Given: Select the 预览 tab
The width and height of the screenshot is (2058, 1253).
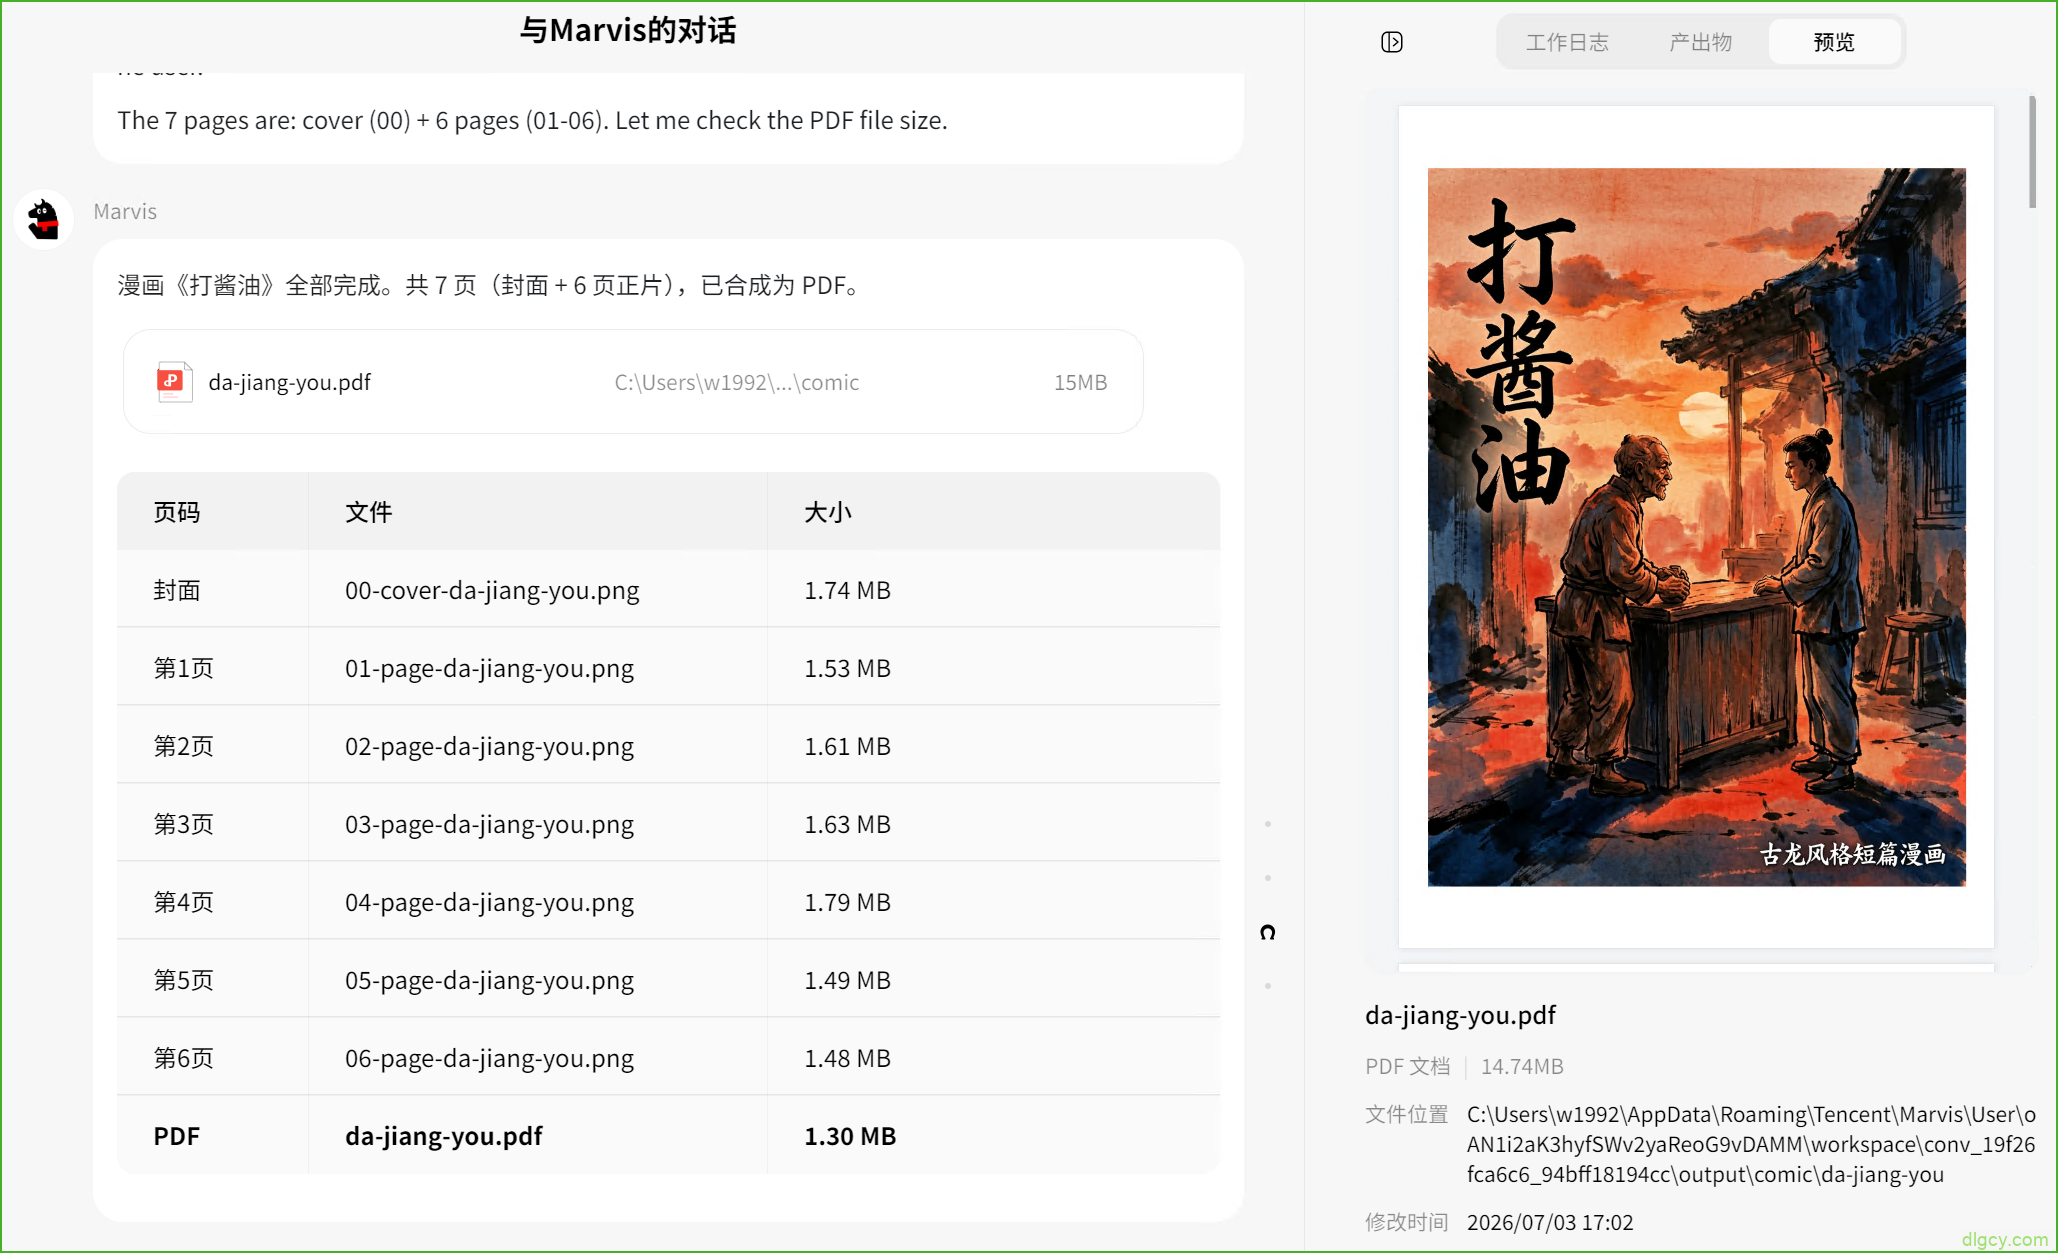Looking at the screenshot, I should [1834, 42].
